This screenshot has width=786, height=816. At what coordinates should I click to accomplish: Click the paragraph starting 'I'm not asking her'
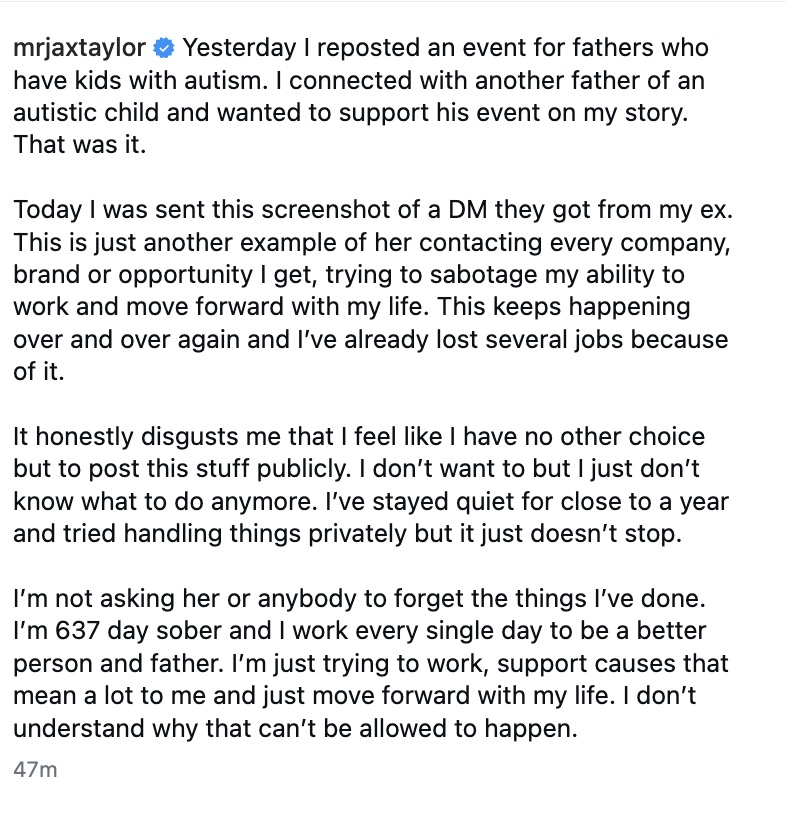pyautogui.click(x=371, y=664)
